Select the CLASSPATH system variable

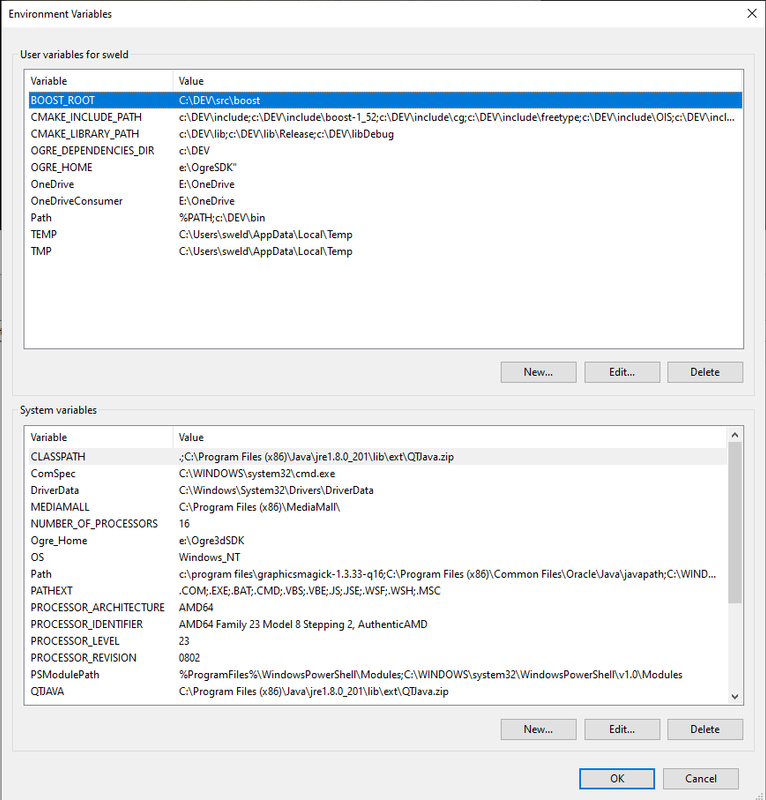(378, 457)
